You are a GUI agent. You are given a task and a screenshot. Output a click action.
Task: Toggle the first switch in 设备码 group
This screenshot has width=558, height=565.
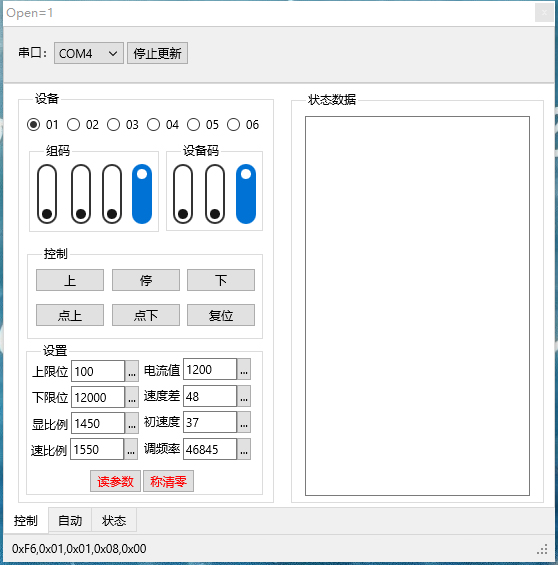(x=183, y=194)
